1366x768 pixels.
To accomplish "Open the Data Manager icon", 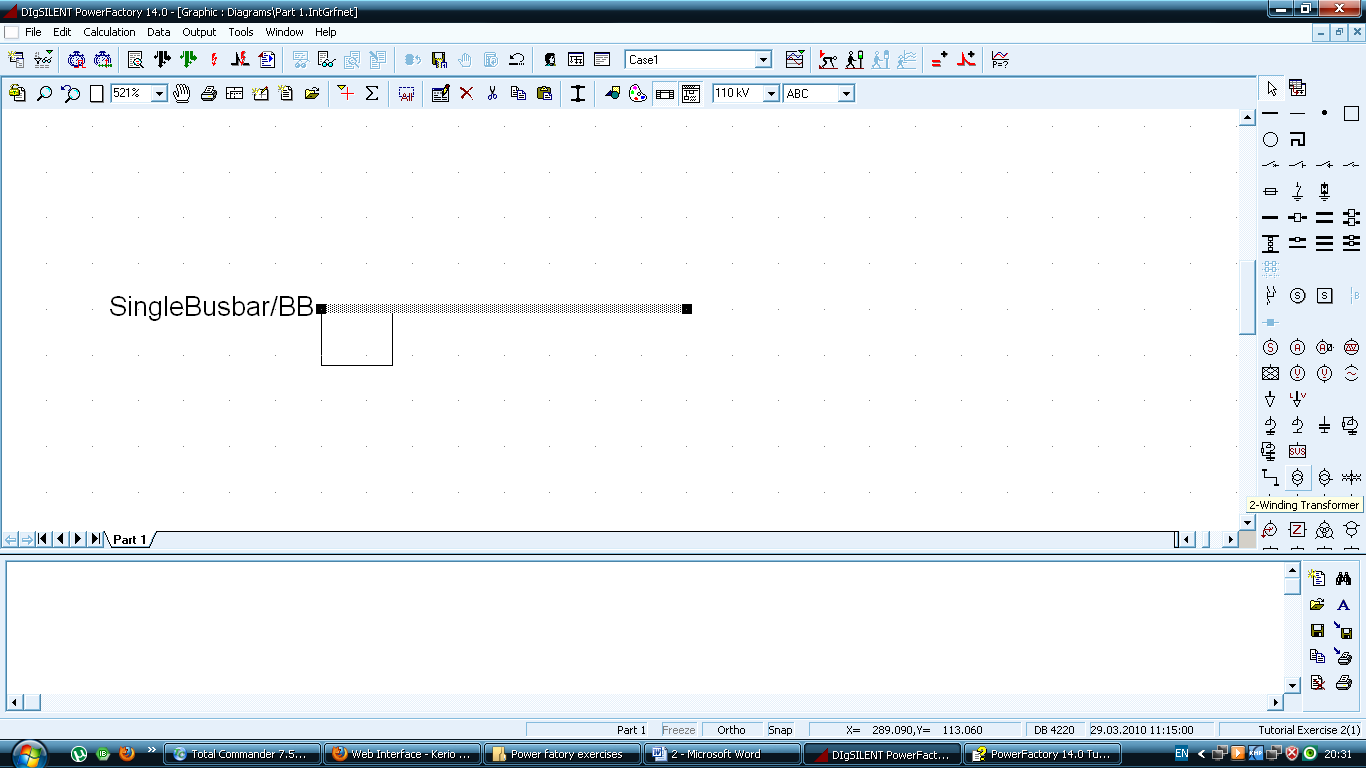I will coord(16,60).
